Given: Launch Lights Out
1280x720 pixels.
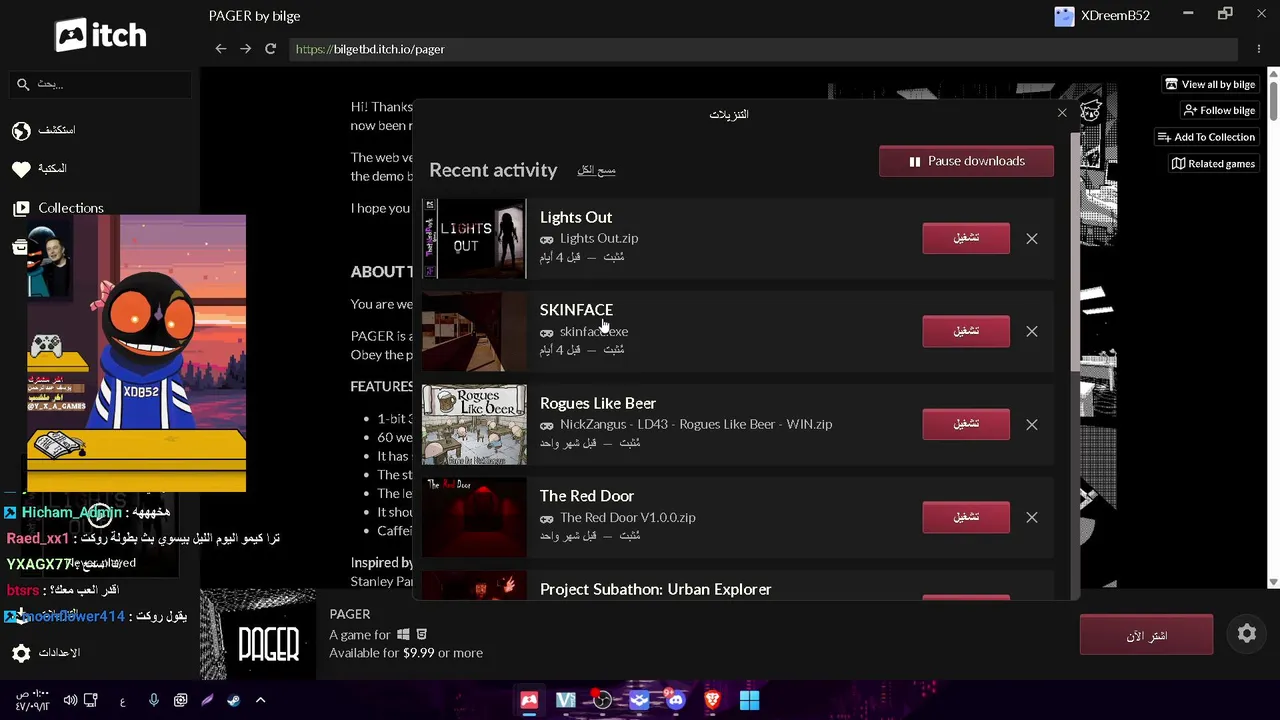Looking at the screenshot, I should click(966, 238).
